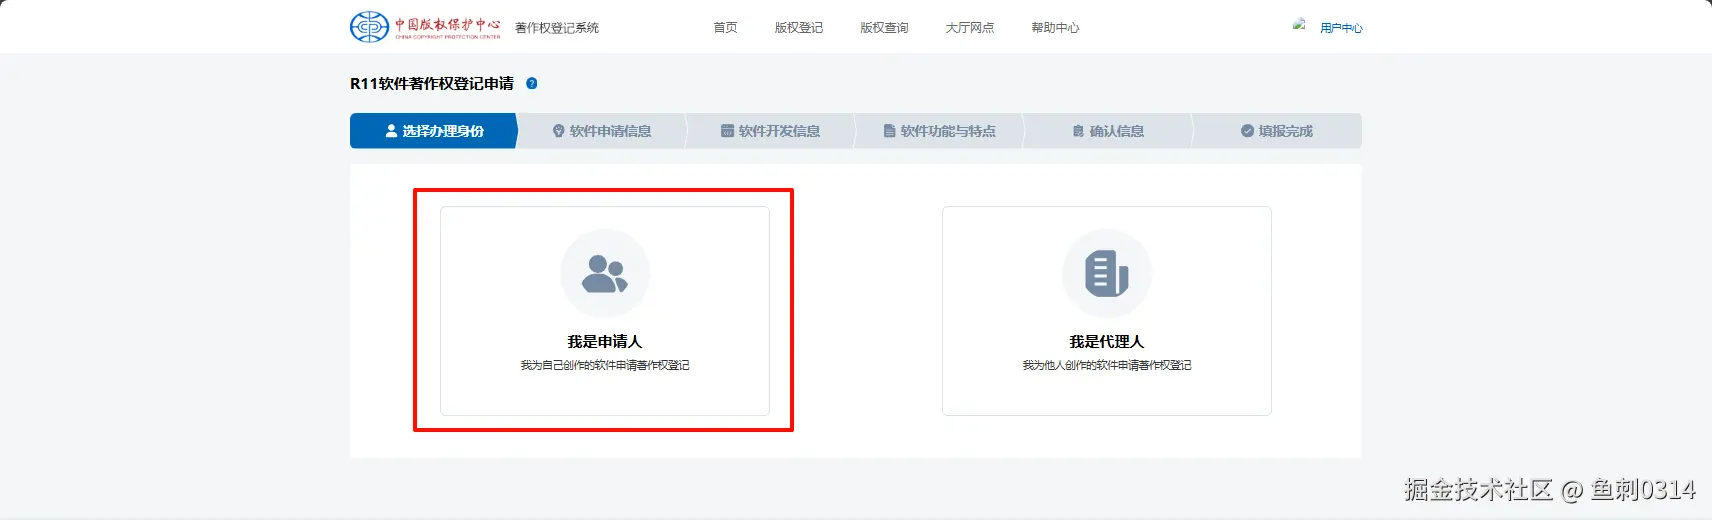The image size is (1712, 520).
Task: Select the 选择办理身份 step tab
Action: 434,131
